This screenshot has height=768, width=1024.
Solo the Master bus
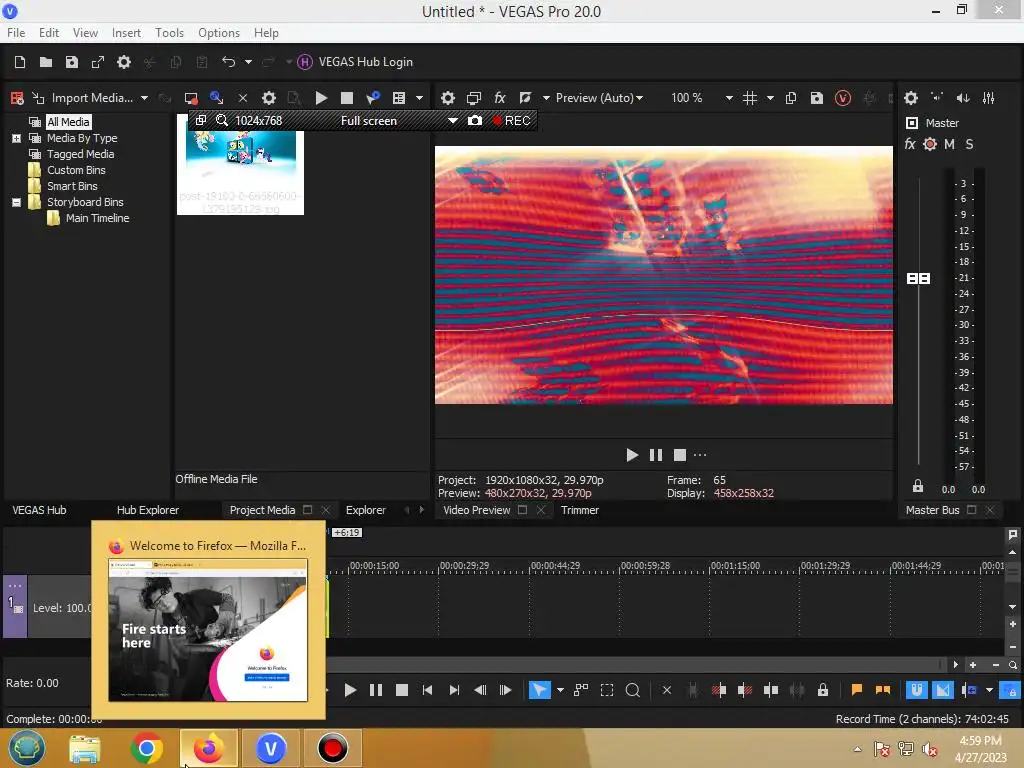969,144
